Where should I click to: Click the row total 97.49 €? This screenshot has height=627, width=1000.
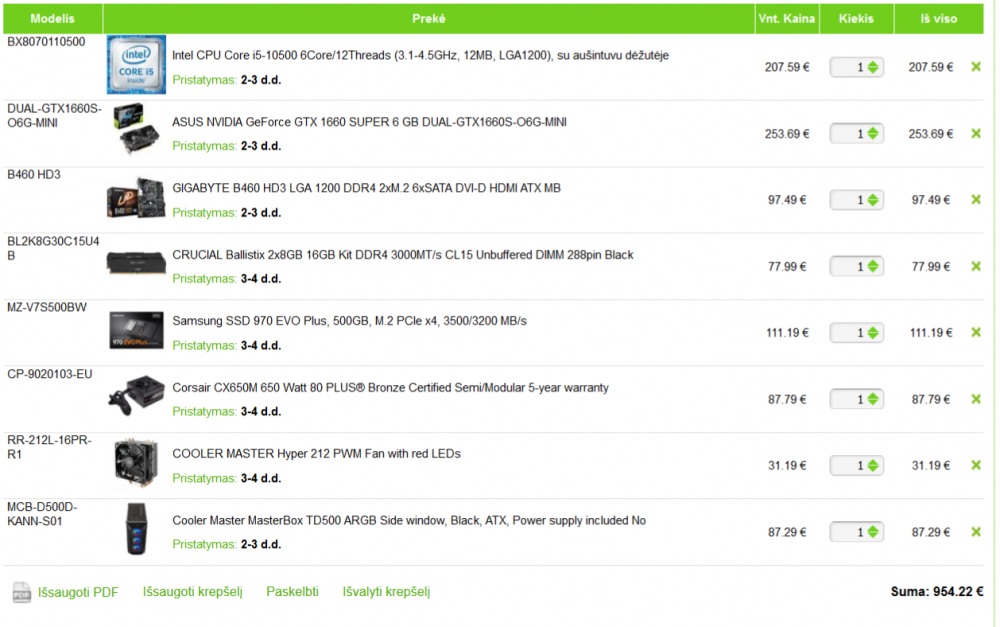click(x=930, y=200)
